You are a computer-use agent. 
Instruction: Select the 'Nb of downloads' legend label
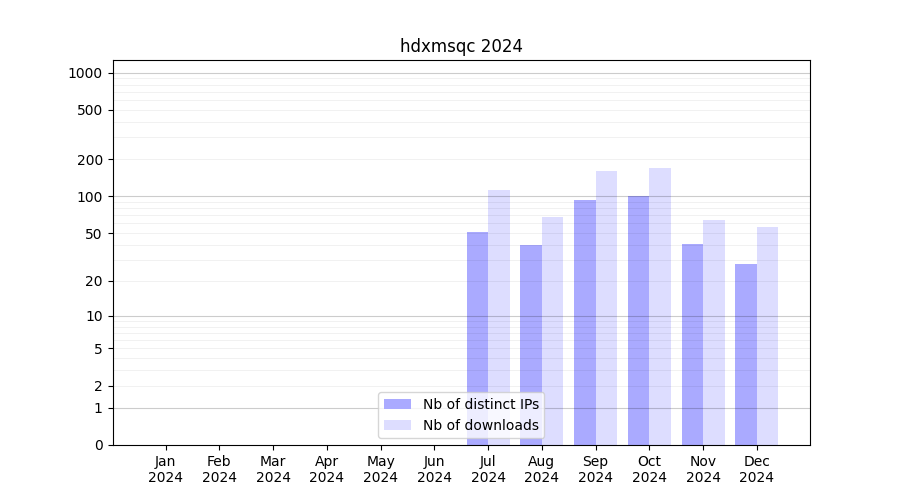pos(480,425)
